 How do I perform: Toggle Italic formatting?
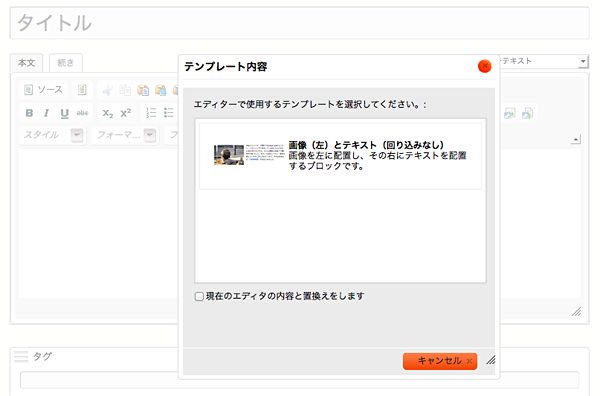point(46,113)
